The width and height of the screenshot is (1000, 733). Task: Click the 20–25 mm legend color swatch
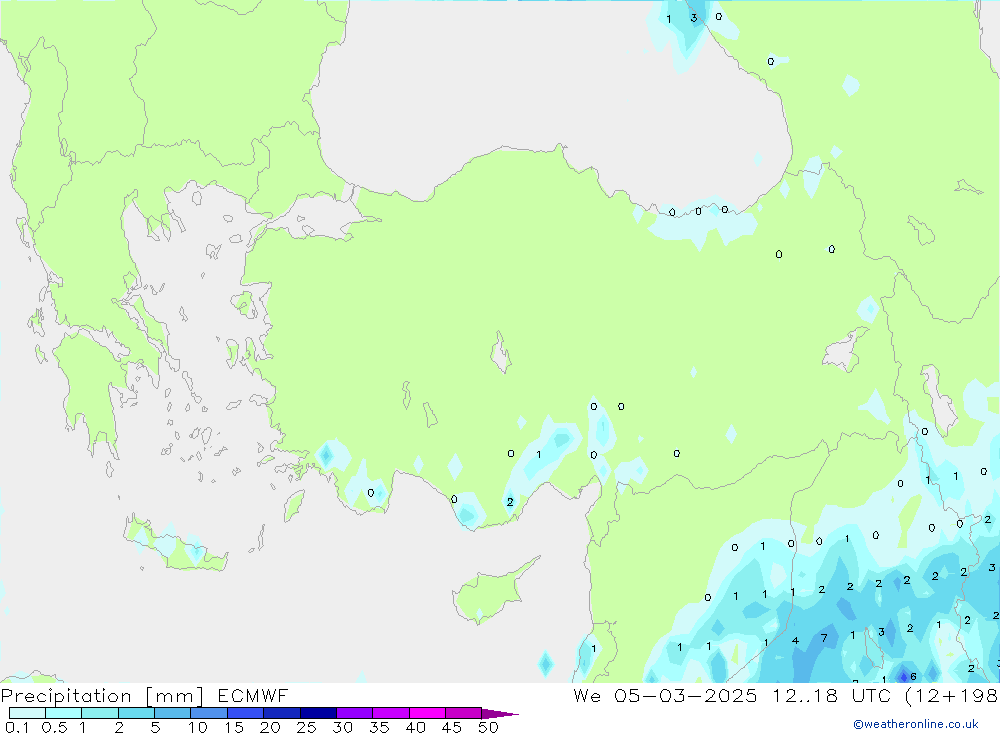(x=281, y=713)
